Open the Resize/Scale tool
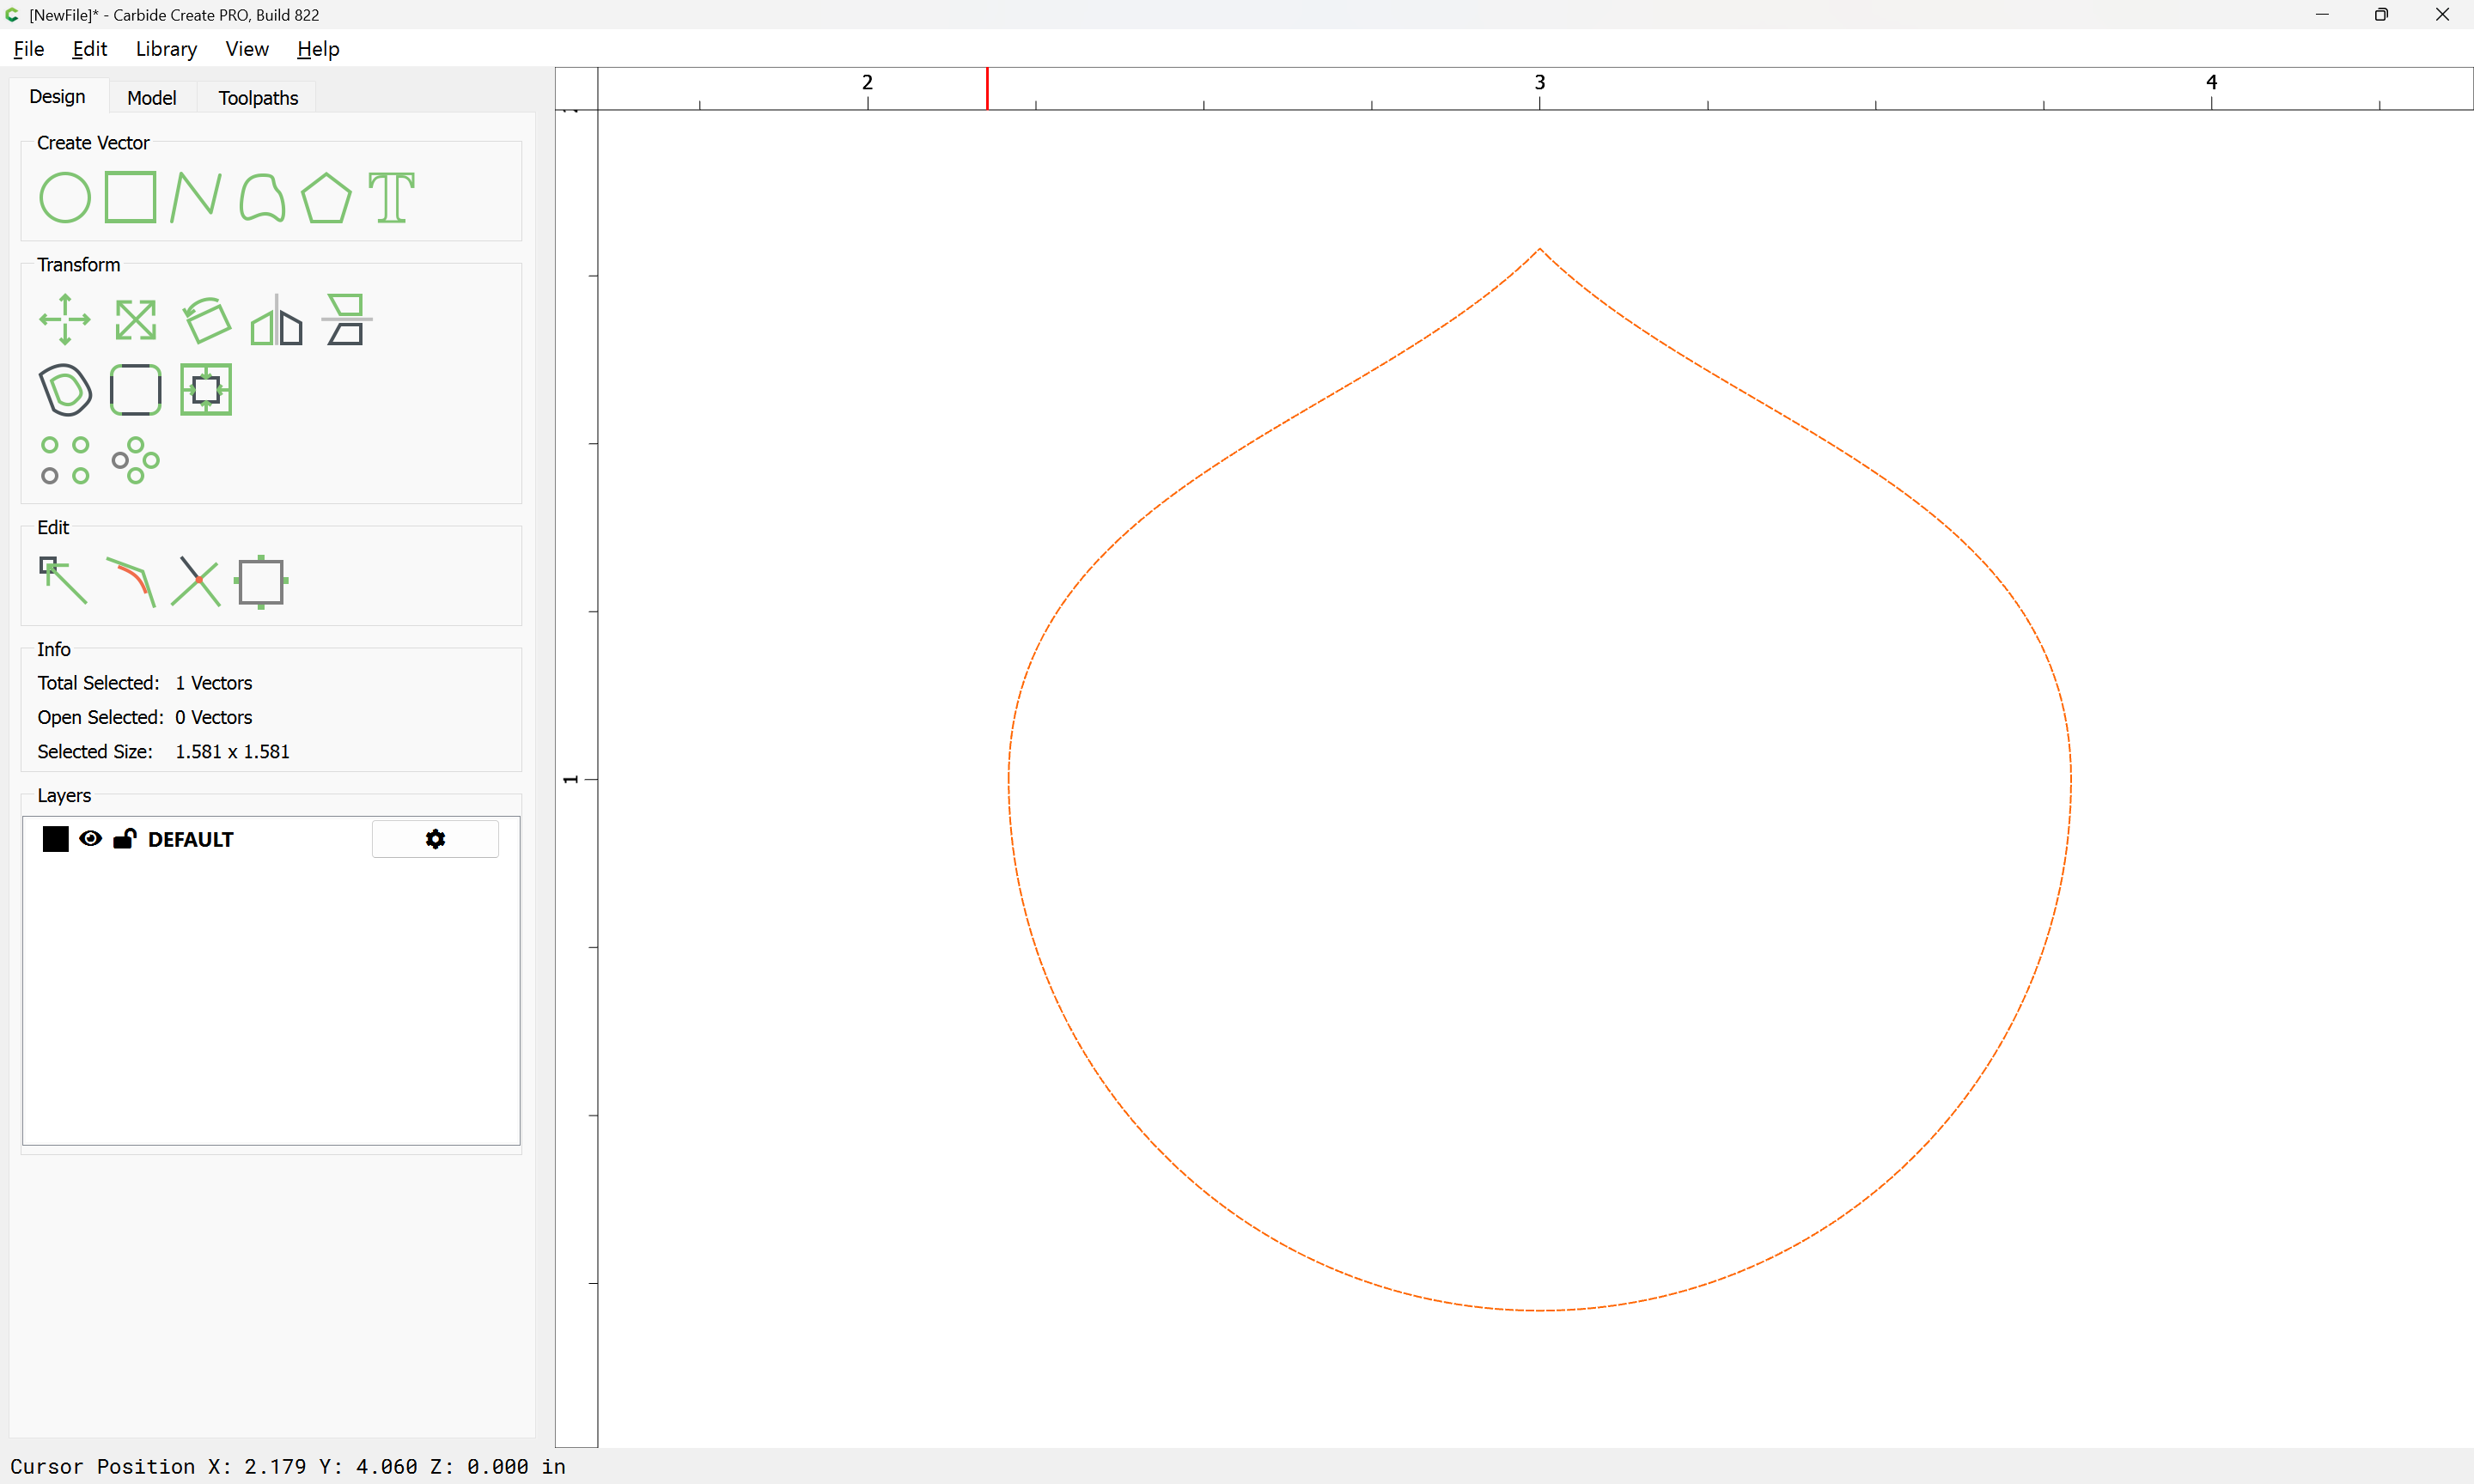Screen dimensions: 2474x1484 [135, 320]
